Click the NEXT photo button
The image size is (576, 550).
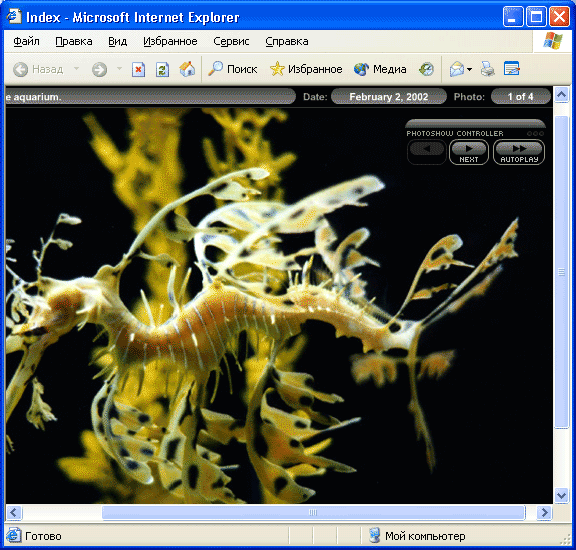tap(469, 152)
